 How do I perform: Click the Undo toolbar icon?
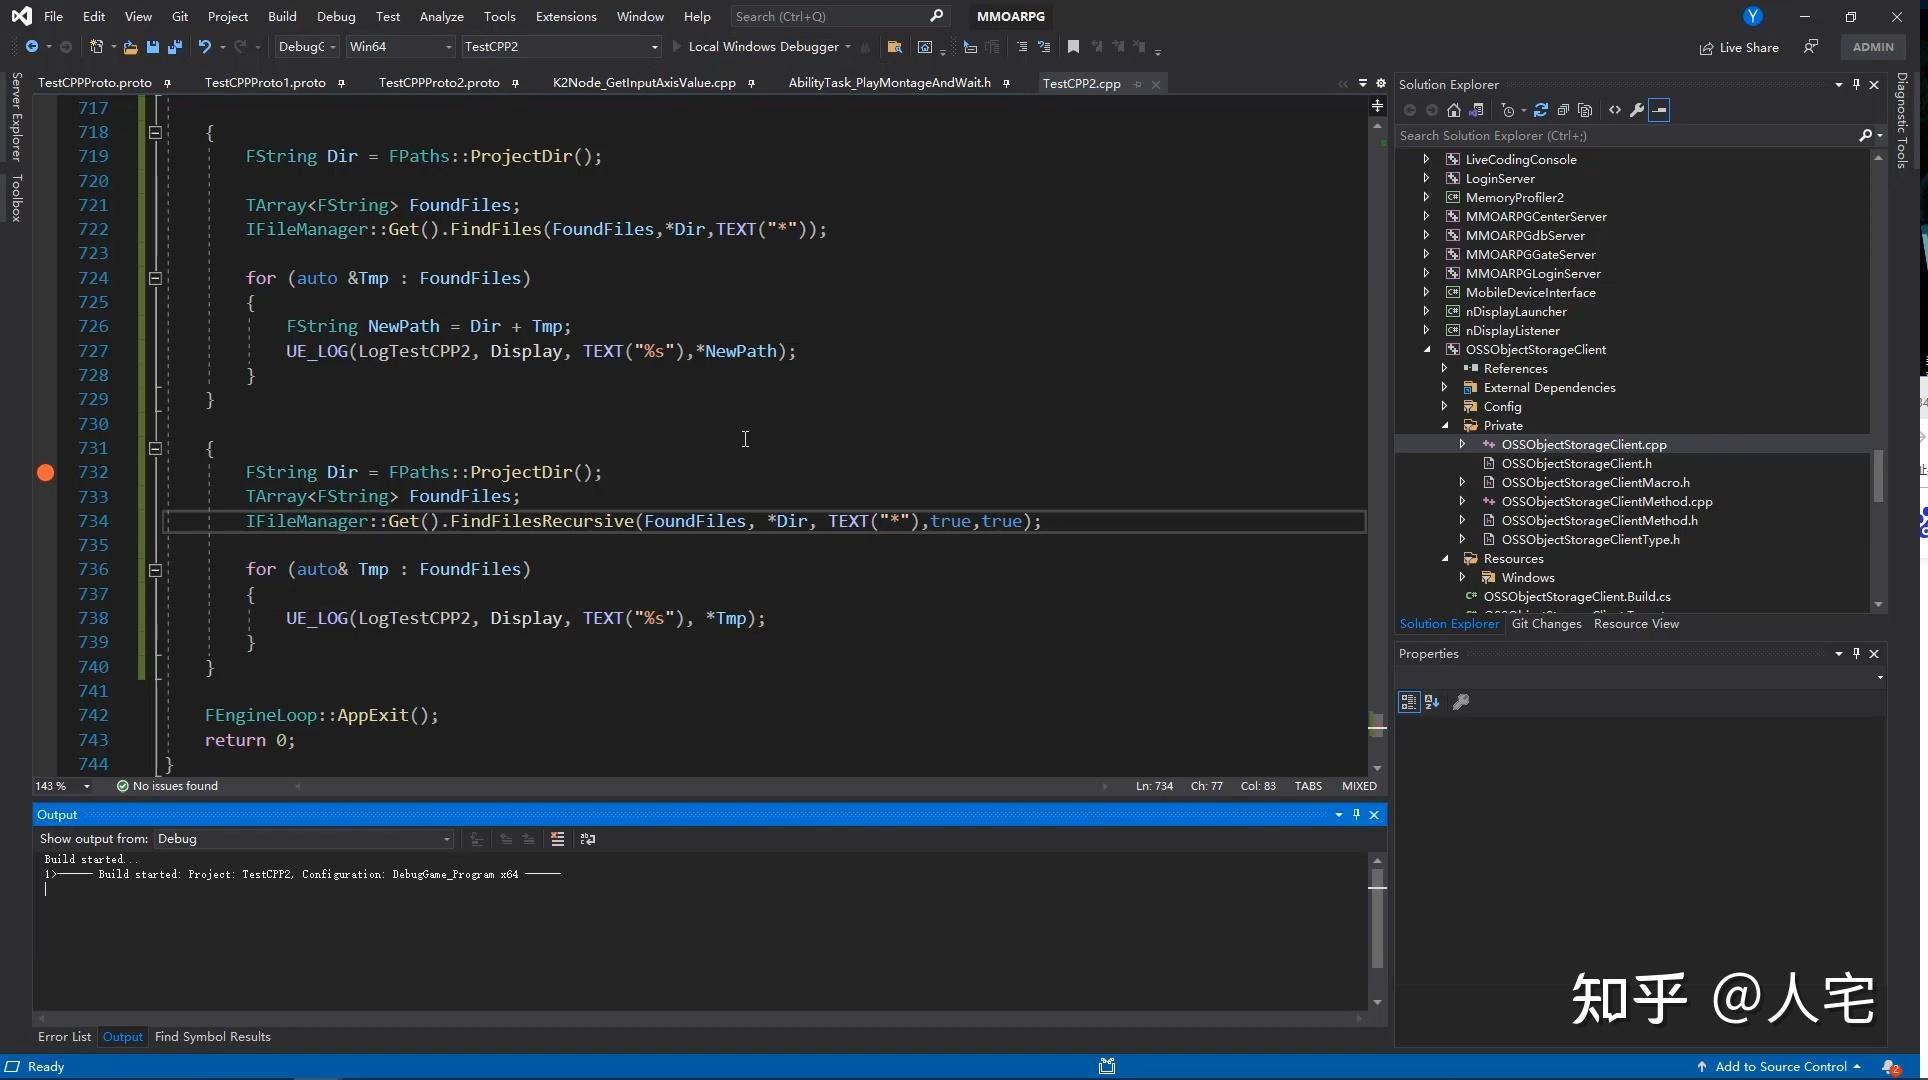[204, 47]
